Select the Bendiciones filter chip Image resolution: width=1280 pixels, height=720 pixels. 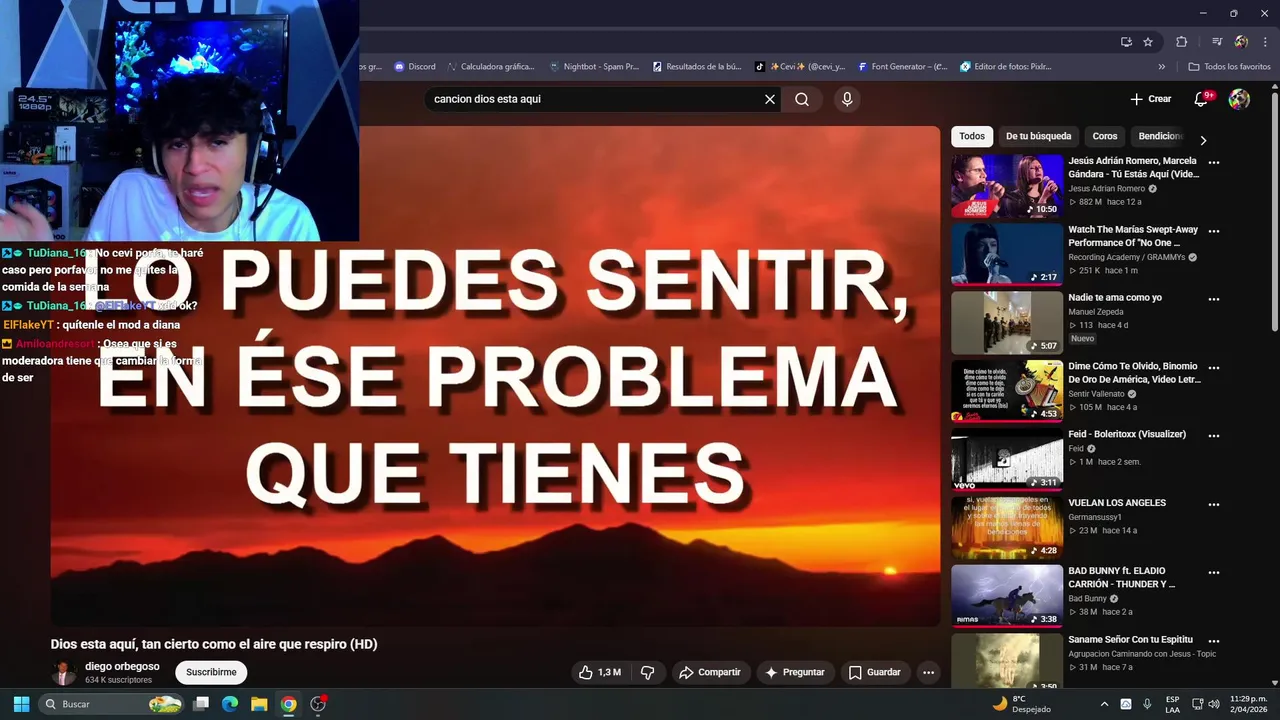pyautogui.click(x=1160, y=136)
